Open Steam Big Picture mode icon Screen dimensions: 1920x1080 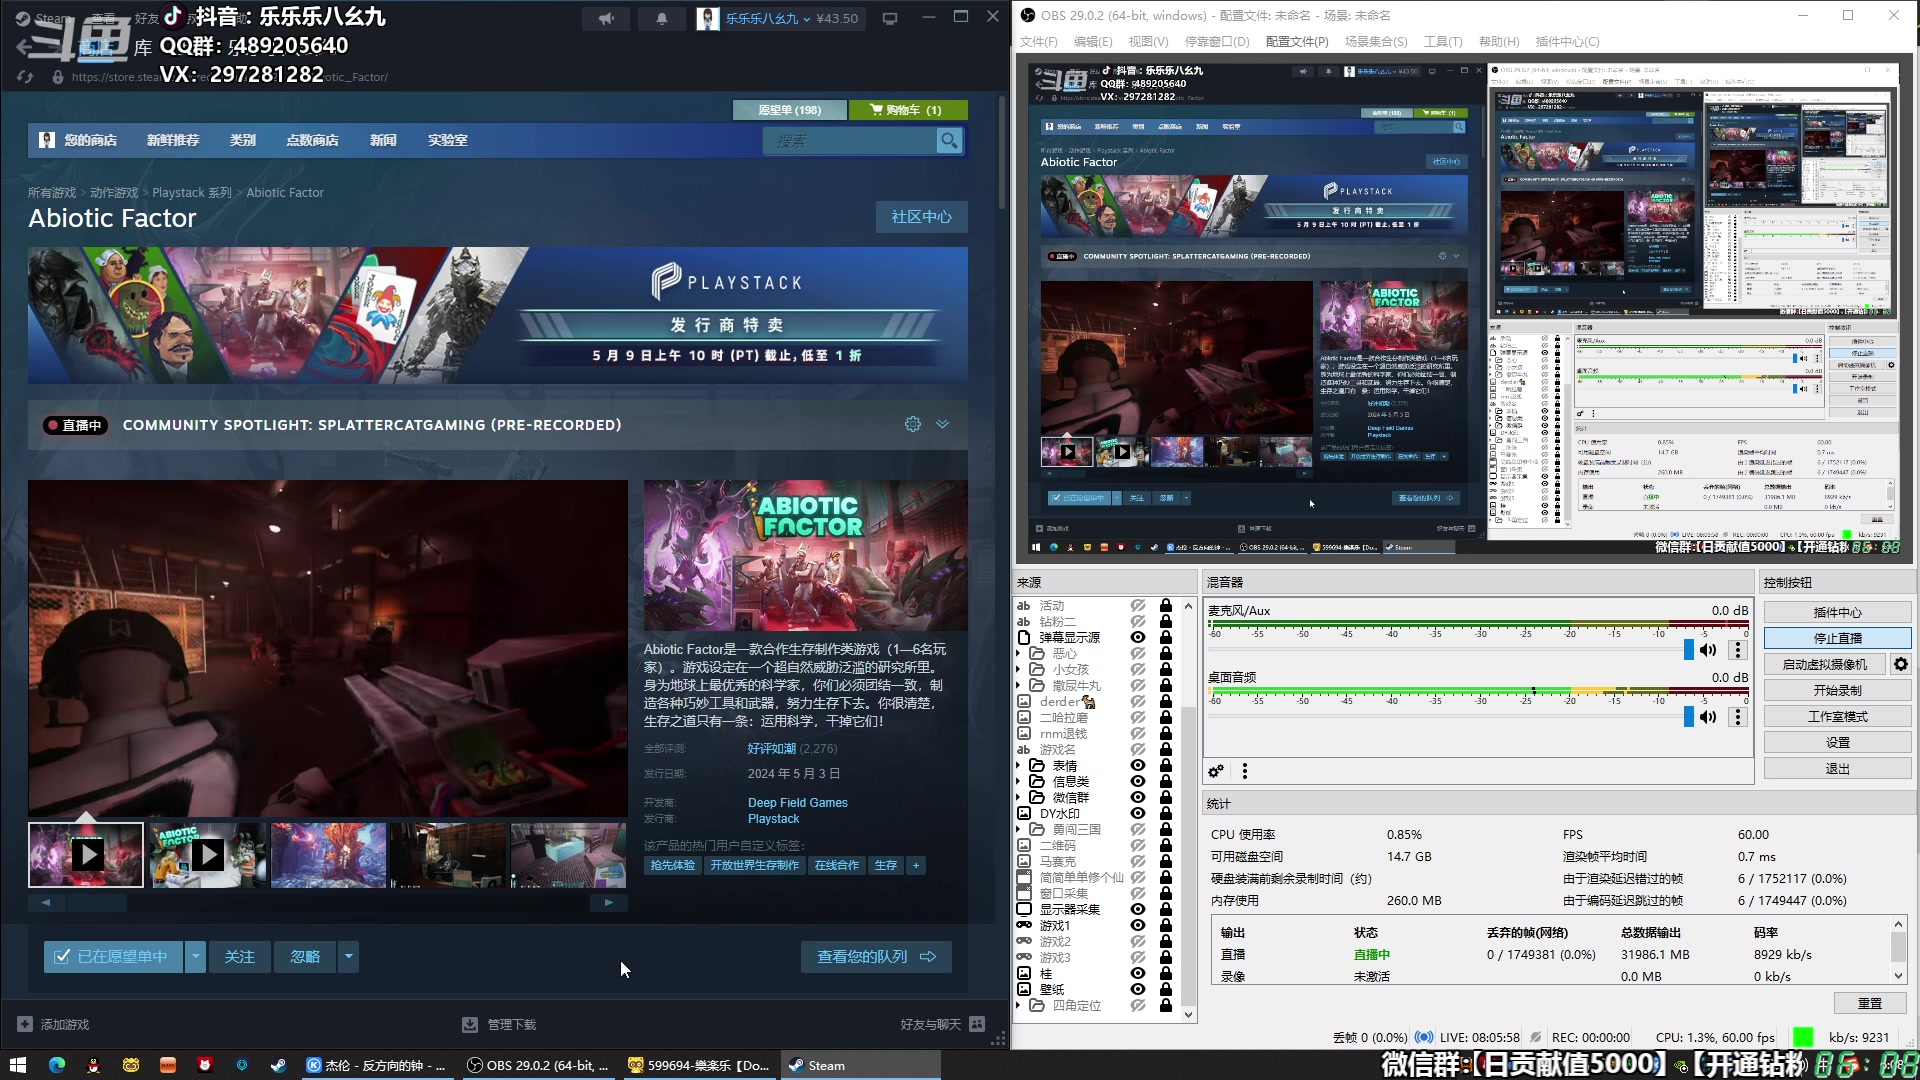click(x=890, y=18)
